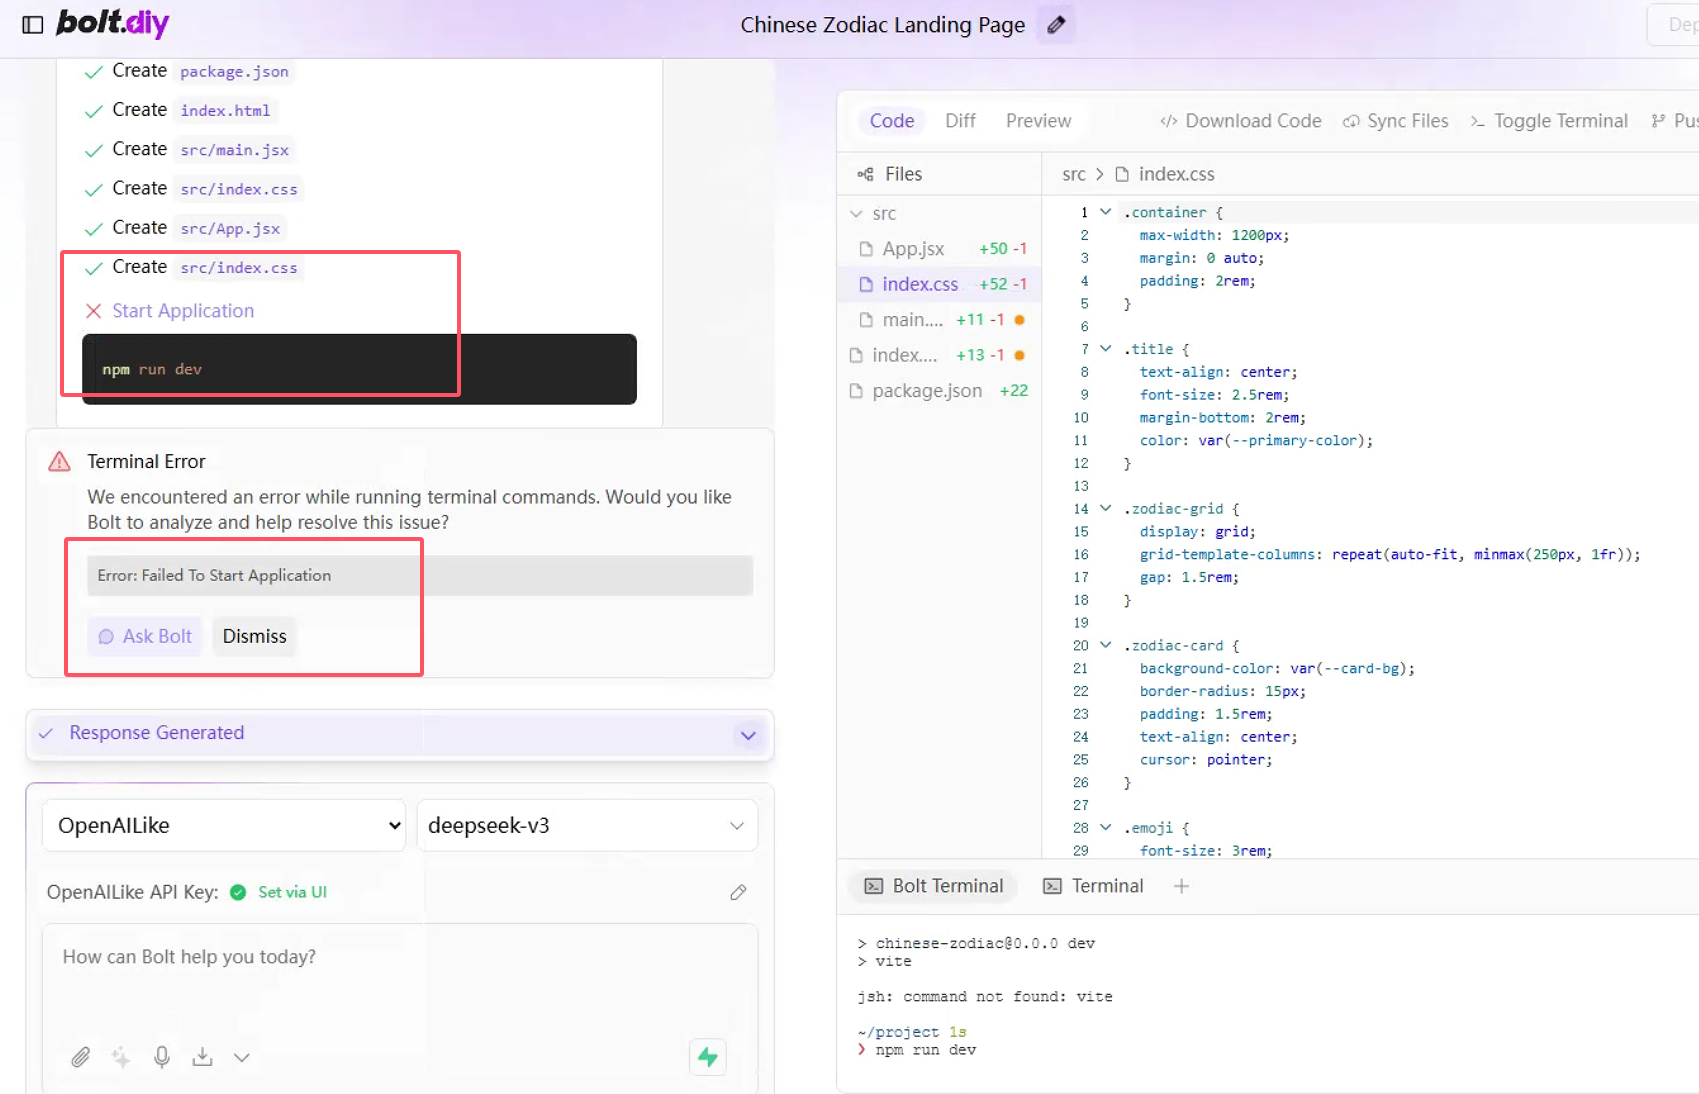Screen dimensions: 1699x1094
Task: Click the Set via UI status label
Action: coord(292,892)
